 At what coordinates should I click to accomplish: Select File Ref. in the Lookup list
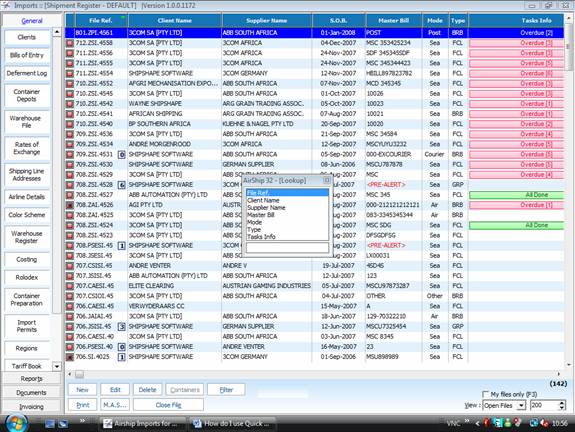[x=287, y=193]
